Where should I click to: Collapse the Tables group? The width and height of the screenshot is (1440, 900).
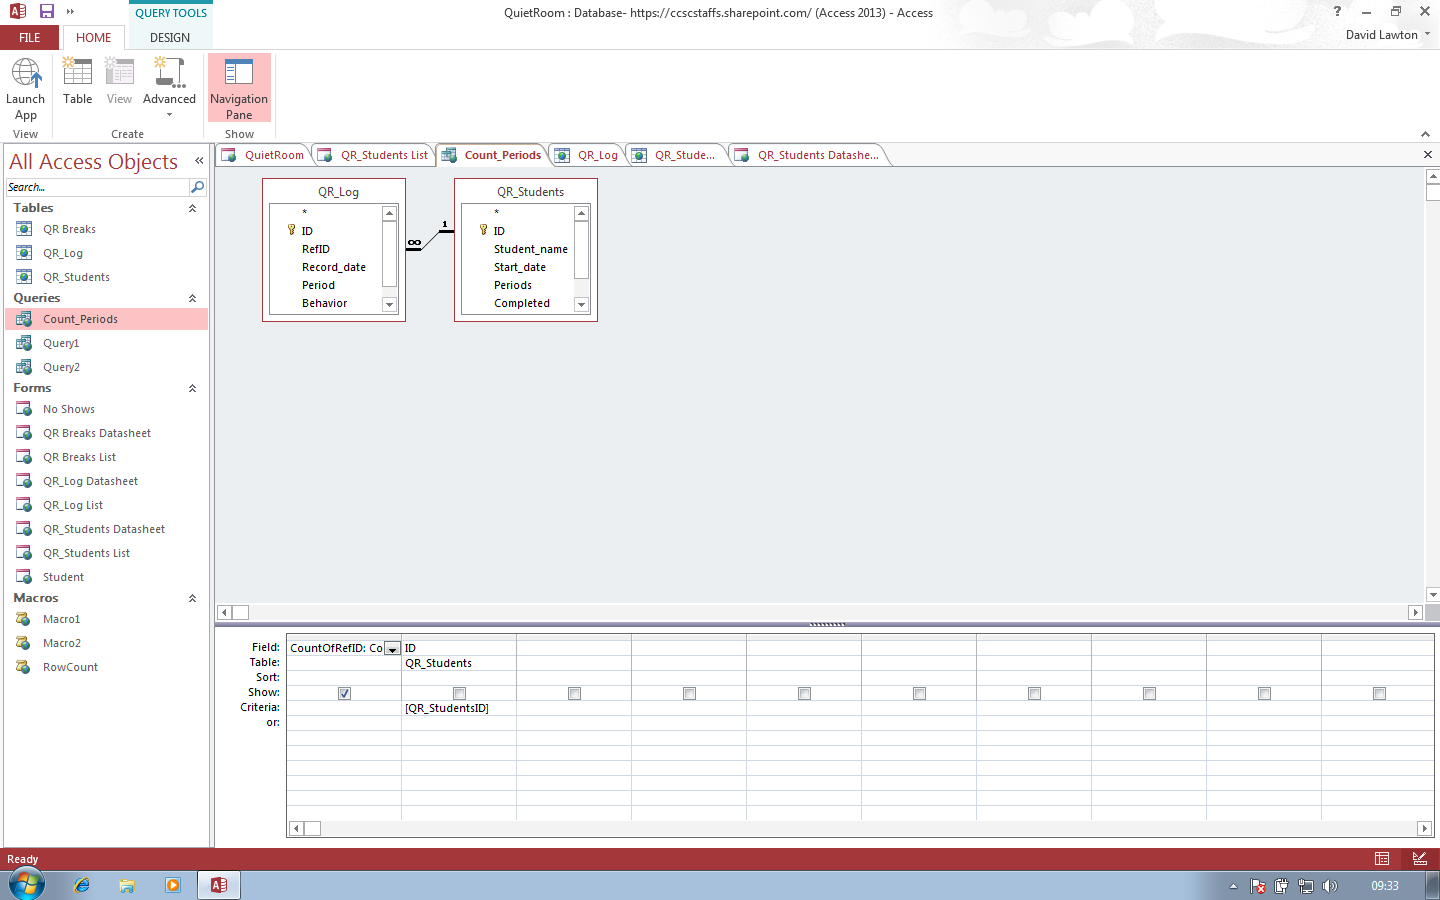(192, 208)
